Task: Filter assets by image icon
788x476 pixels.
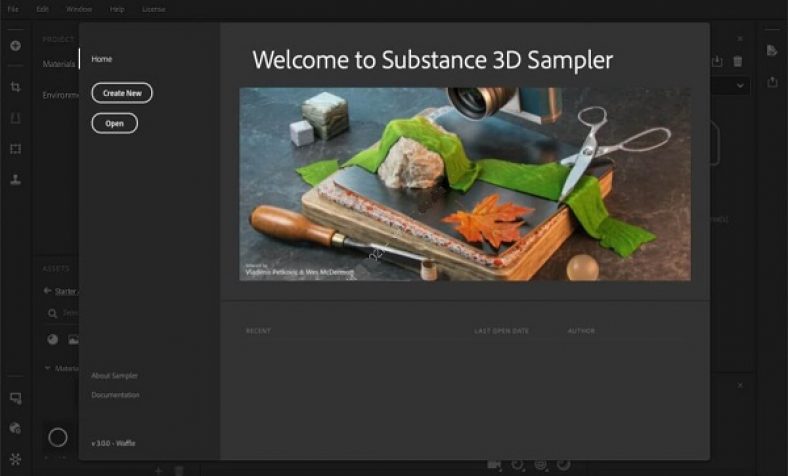Action: [x=73, y=340]
